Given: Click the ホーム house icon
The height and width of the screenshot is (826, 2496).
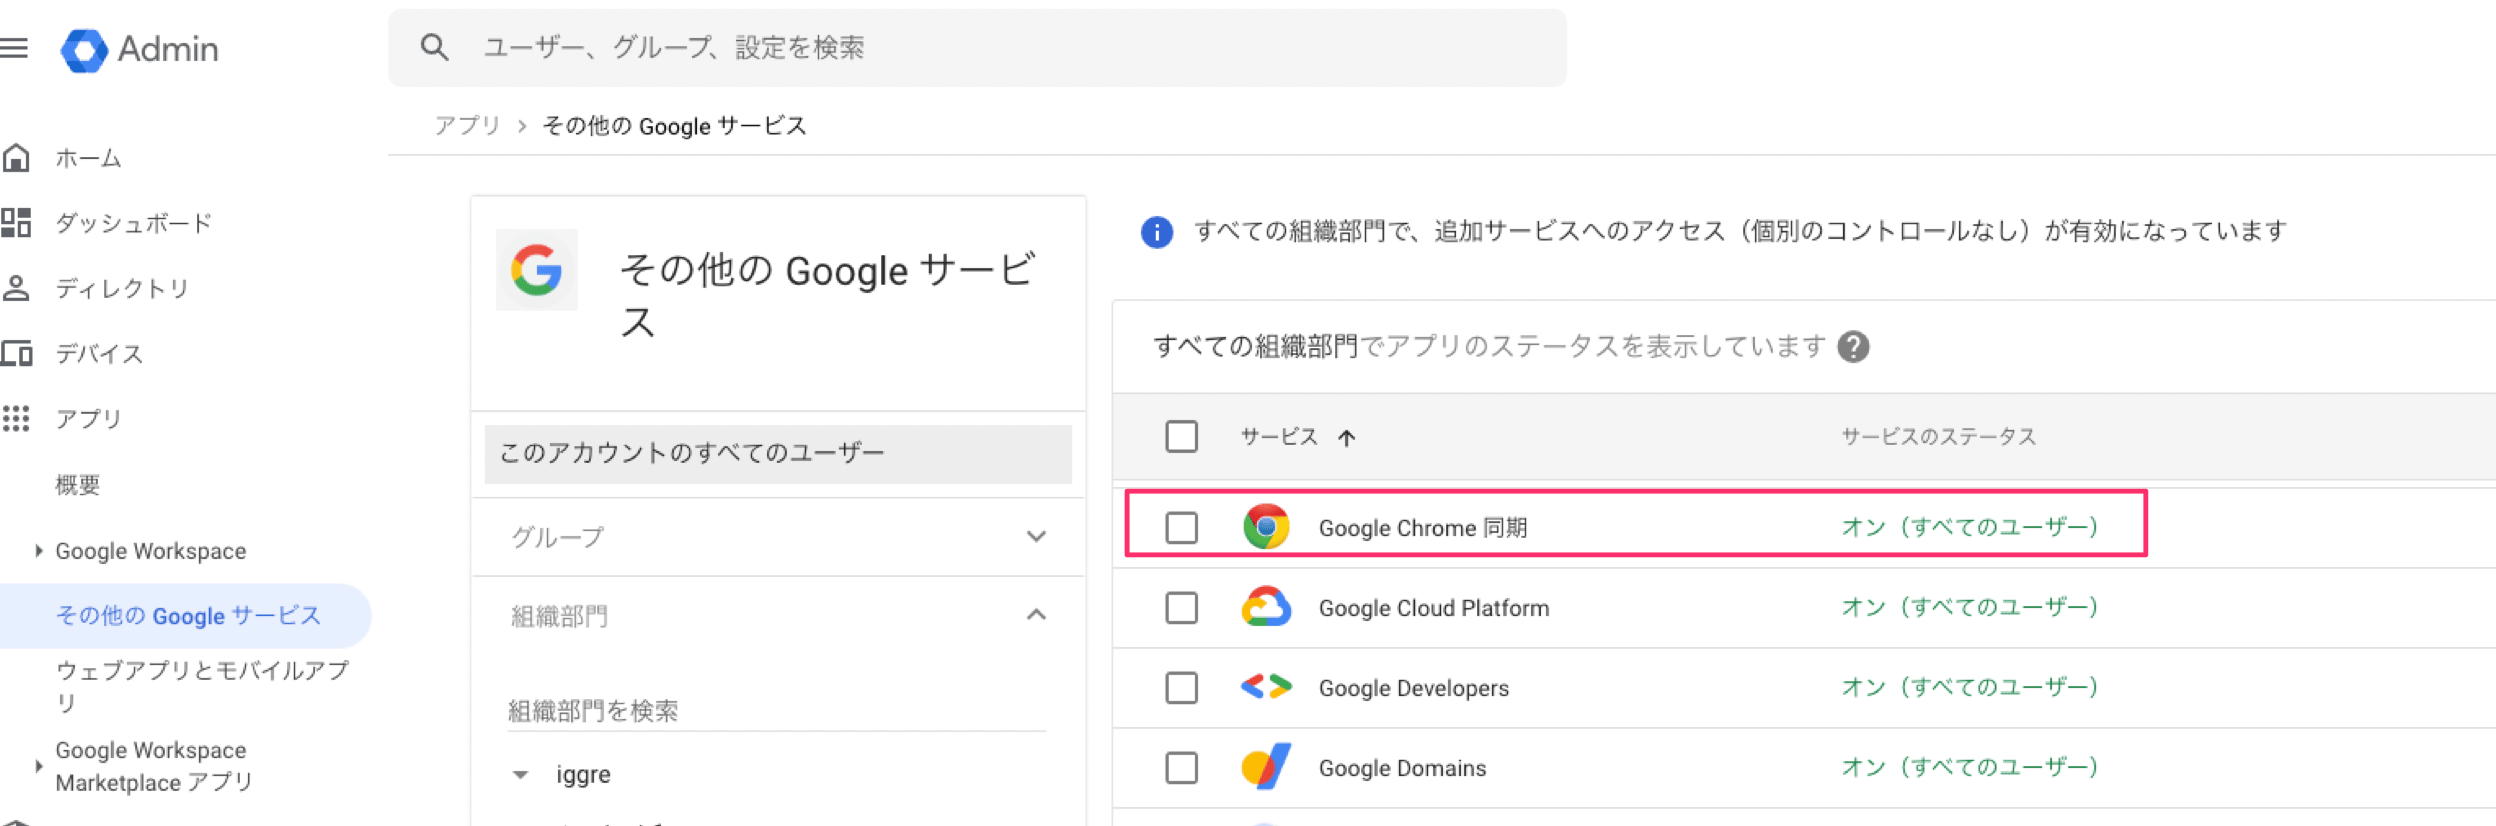Looking at the screenshot, I should [16, 158].
